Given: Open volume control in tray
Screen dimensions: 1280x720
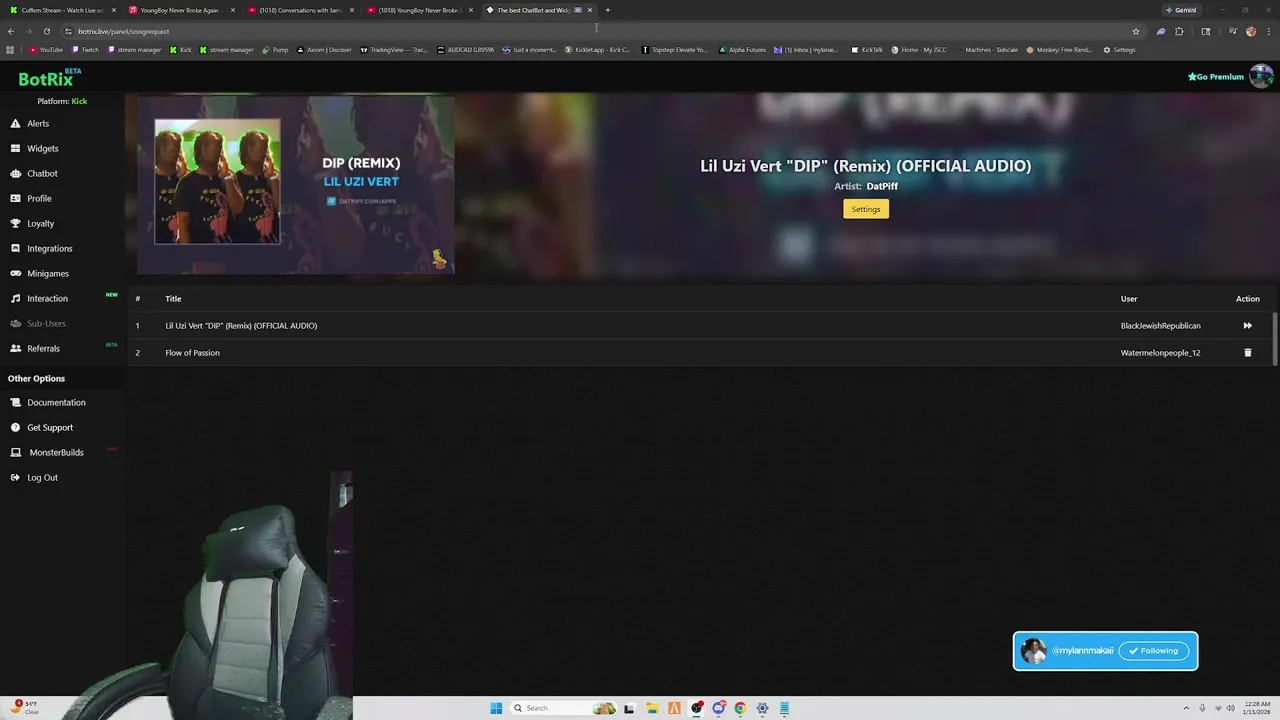Looking at the screenshot, I should (1230, 708).
